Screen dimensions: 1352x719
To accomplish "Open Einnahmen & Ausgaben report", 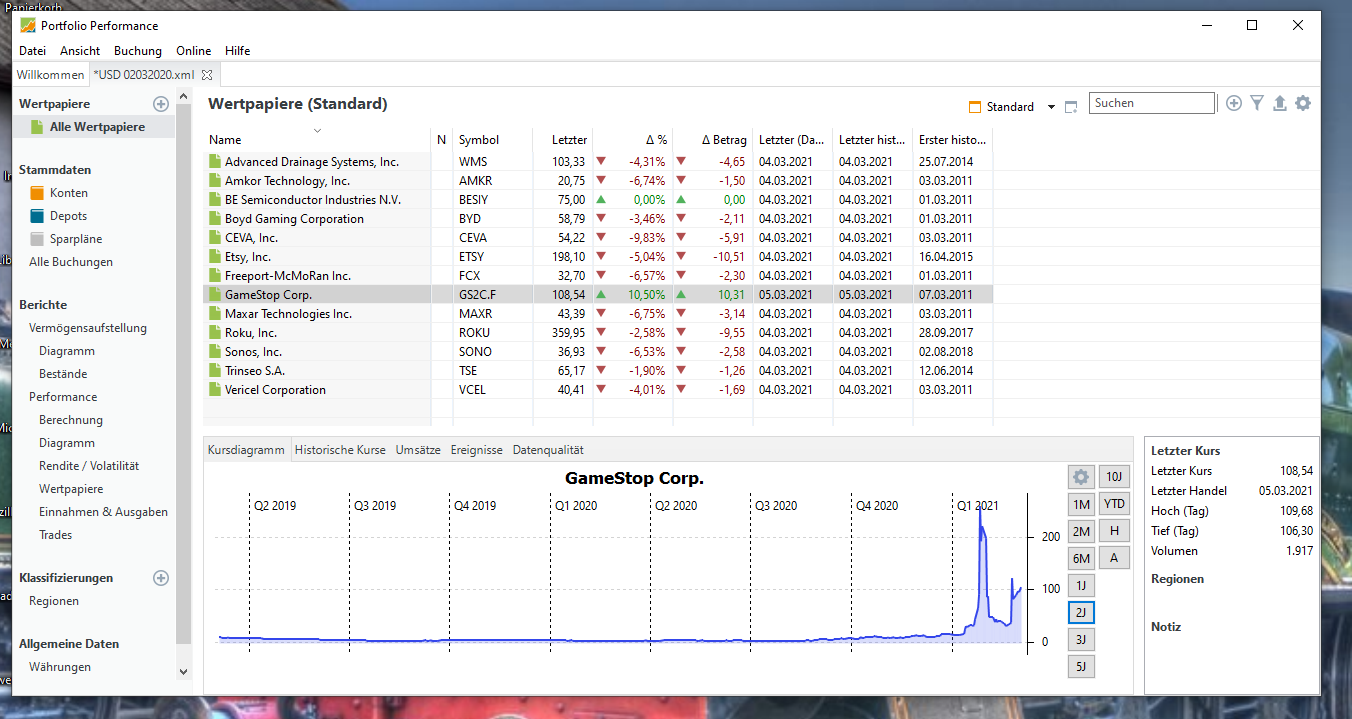I will (x=103, y=512).
